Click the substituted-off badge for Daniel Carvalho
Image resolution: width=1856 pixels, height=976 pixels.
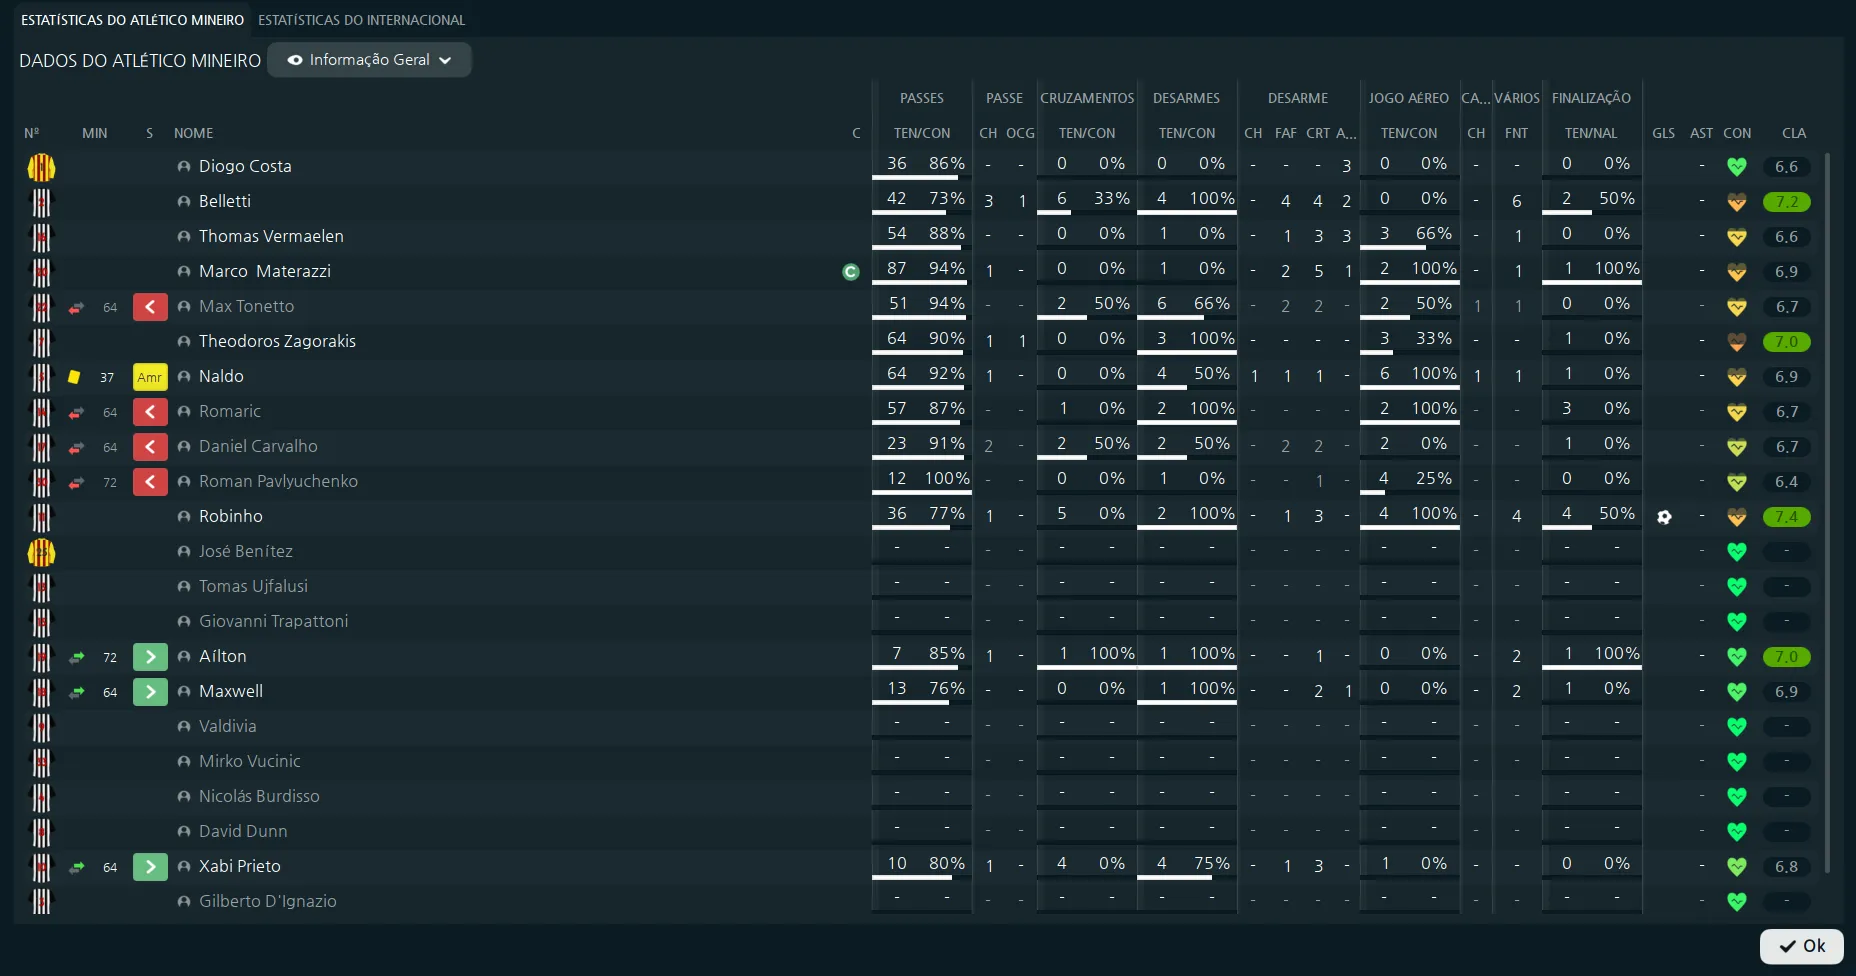click(150, 447)
